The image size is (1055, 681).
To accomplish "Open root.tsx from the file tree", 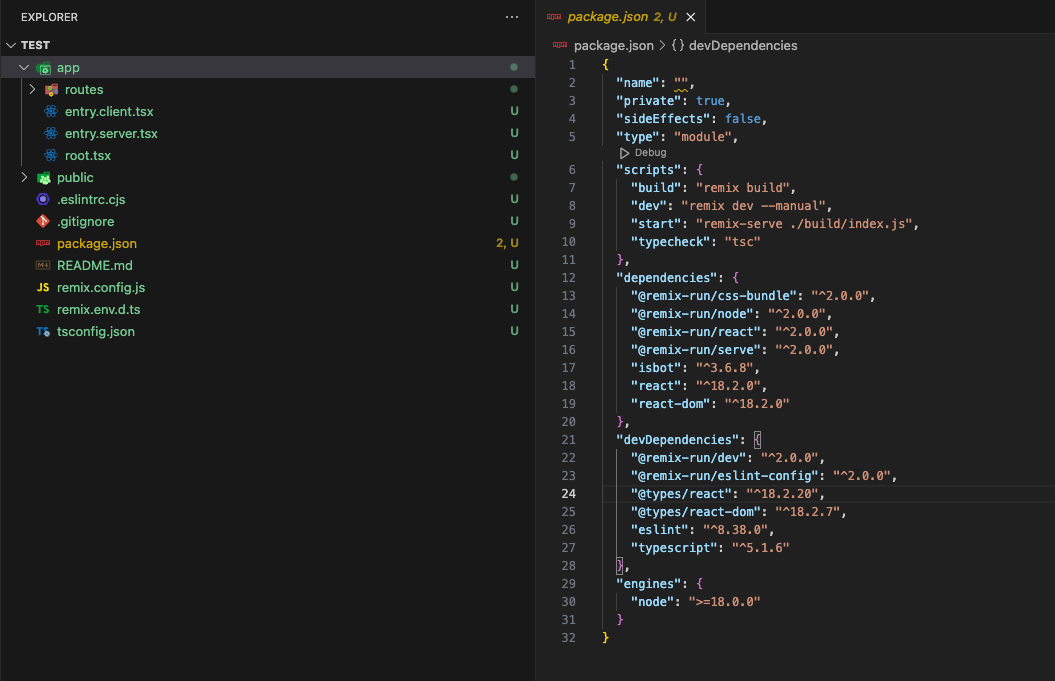I will pos(87,155).
